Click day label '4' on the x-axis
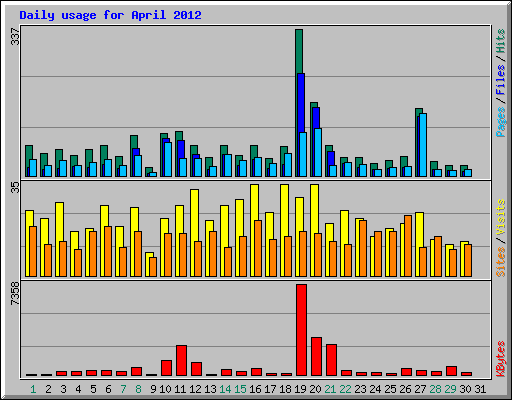Viewport: 512px width, 400px height. point(78,389)
